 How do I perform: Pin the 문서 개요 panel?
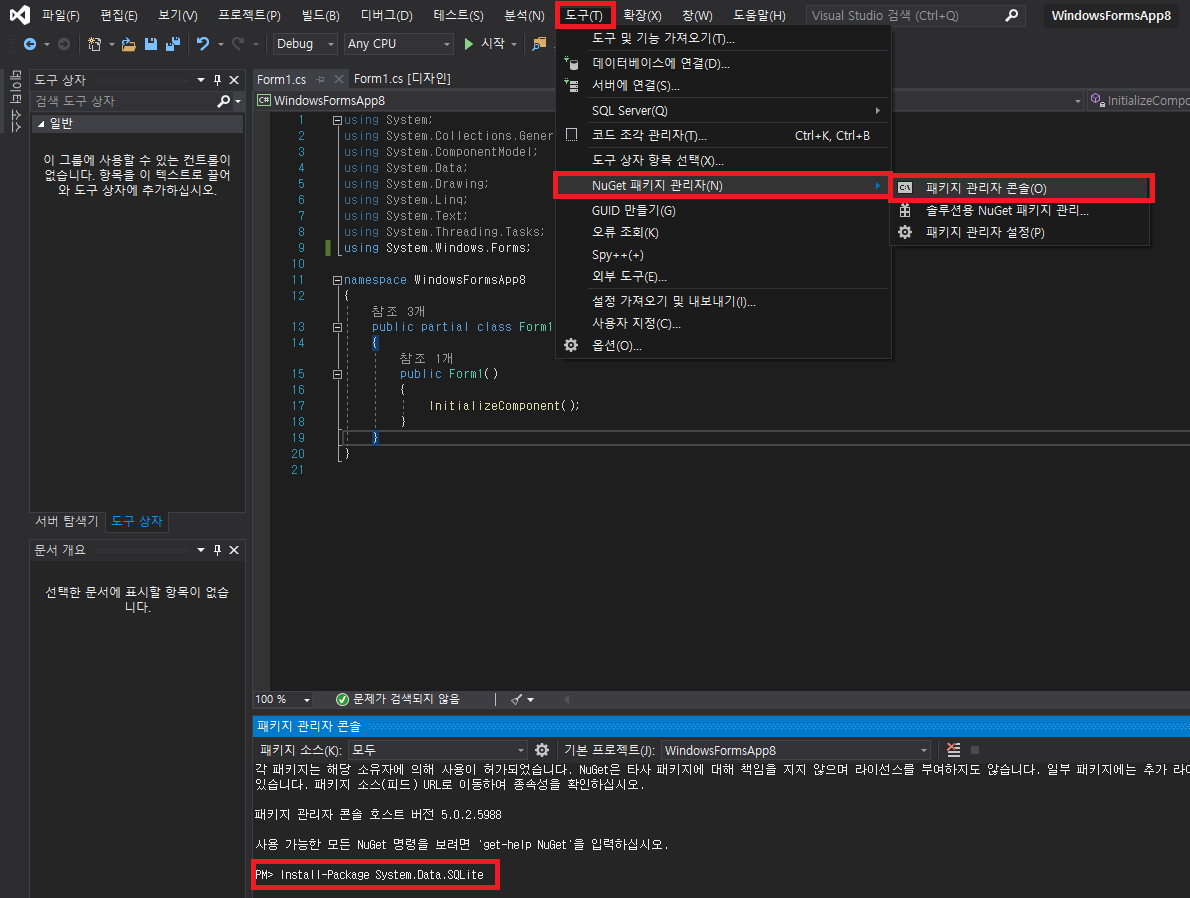[x=218, y=550]
